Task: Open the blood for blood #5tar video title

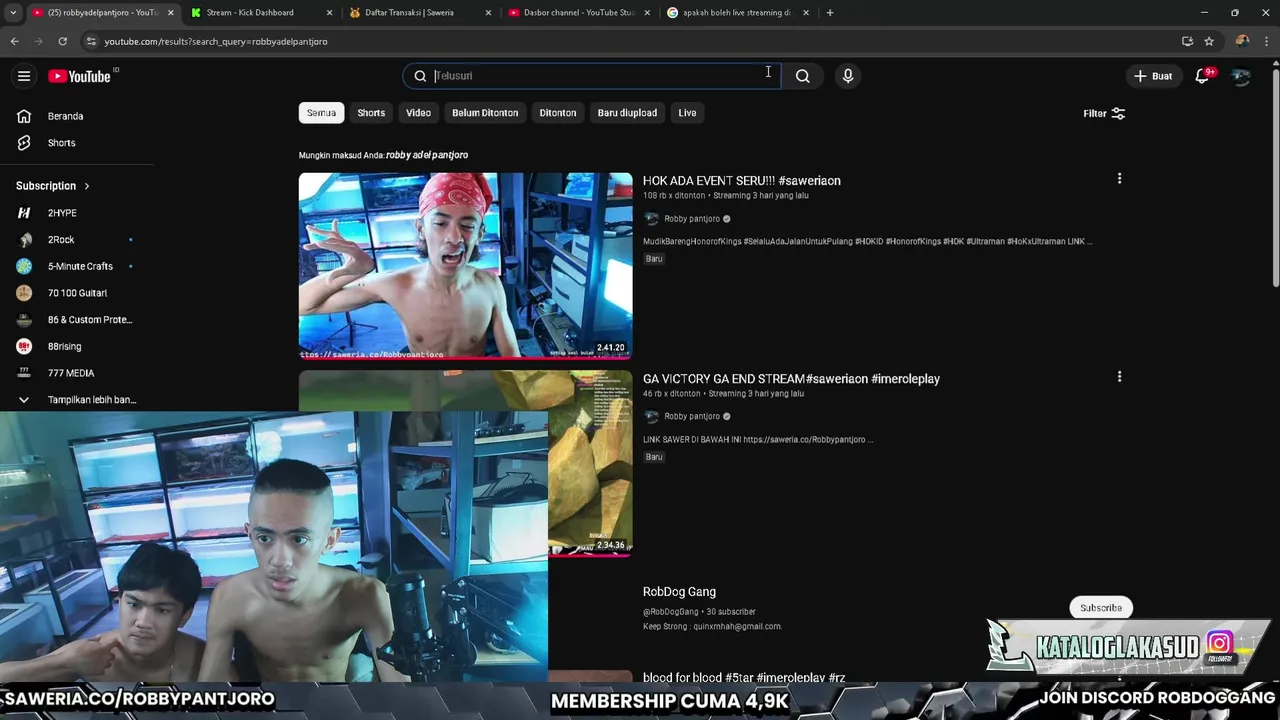Action: (744, 678)
